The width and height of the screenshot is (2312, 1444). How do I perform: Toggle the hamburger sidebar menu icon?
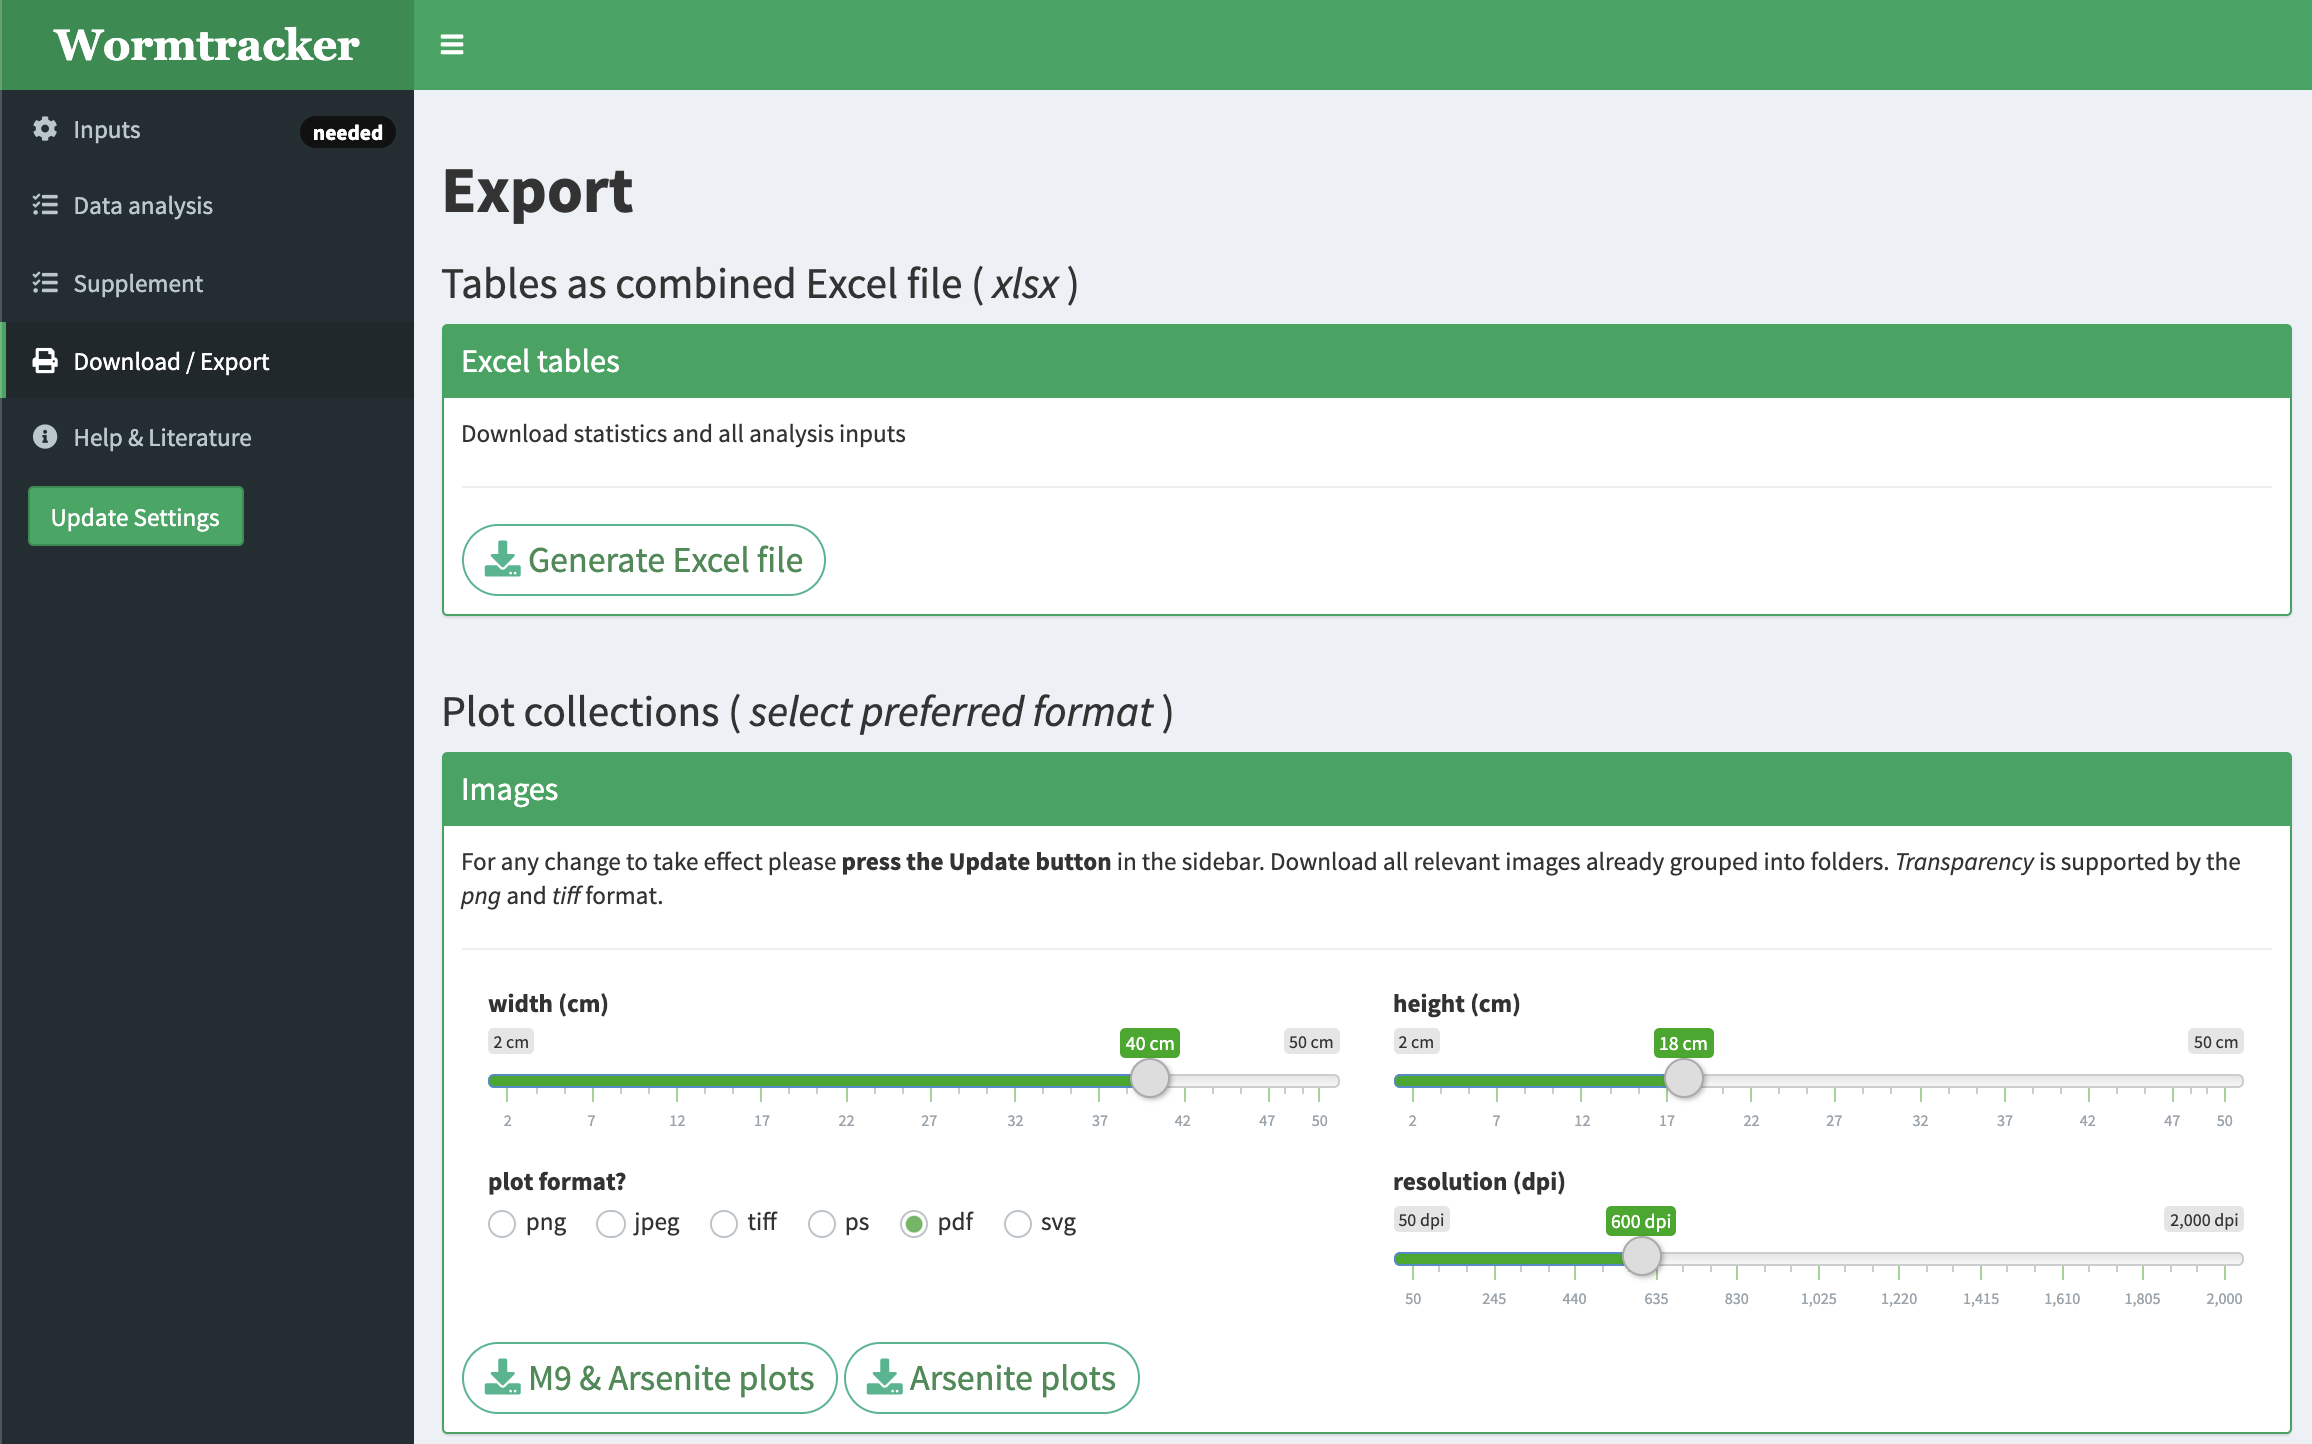[452, 45]
